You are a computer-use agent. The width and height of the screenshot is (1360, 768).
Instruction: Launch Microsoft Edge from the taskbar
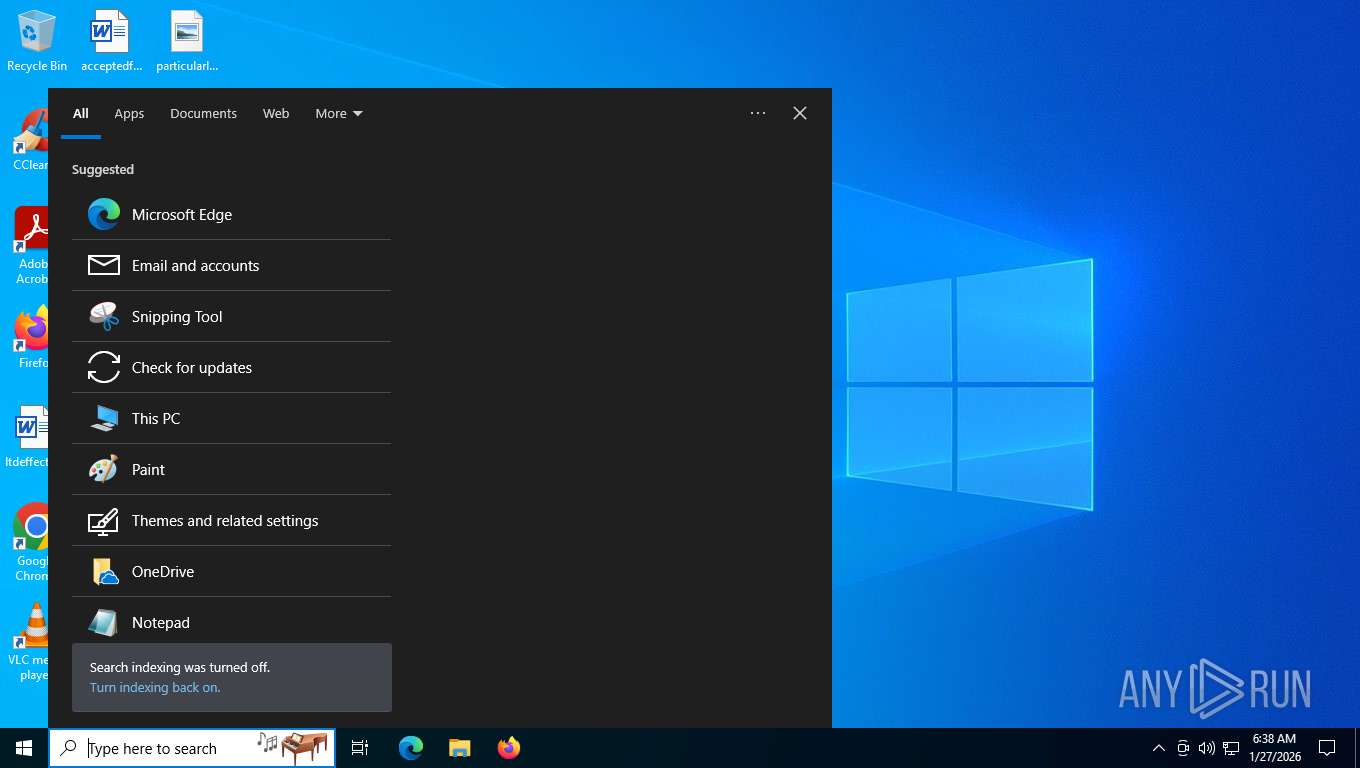(411, 748)
